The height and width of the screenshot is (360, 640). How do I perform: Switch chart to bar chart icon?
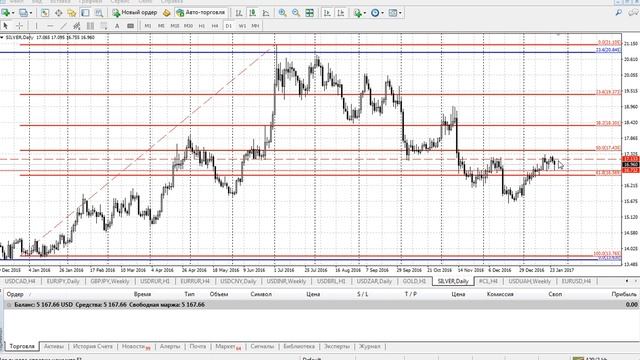239,13
